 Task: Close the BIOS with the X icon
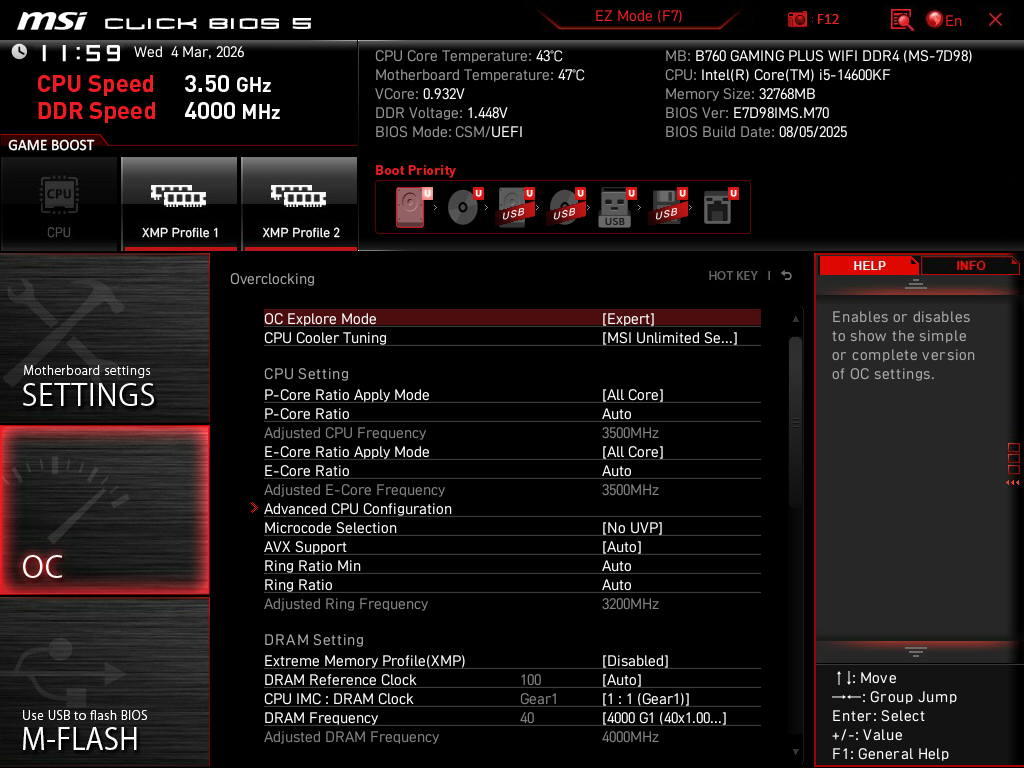pos(995,20)
